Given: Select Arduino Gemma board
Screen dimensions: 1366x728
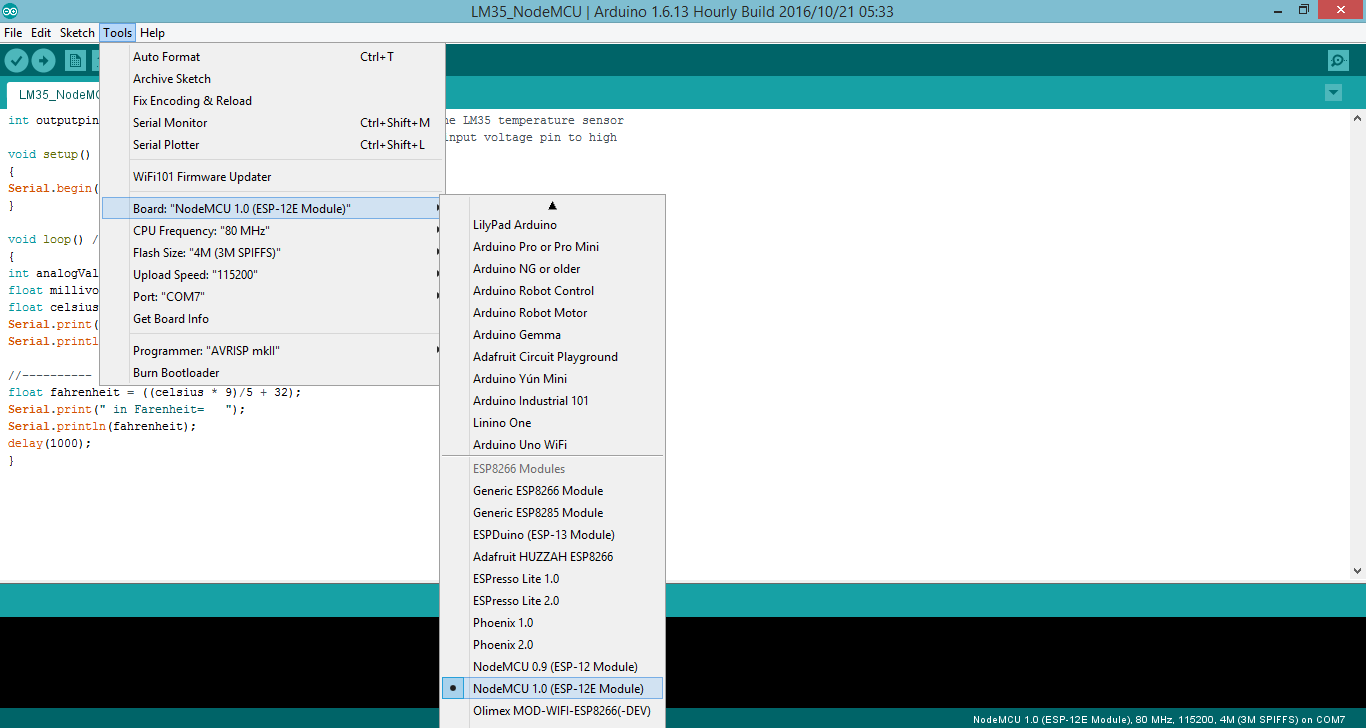Looking at the screenshot, I should 552,335.
